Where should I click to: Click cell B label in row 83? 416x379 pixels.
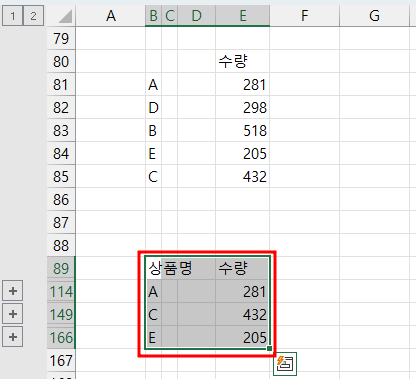154,130
